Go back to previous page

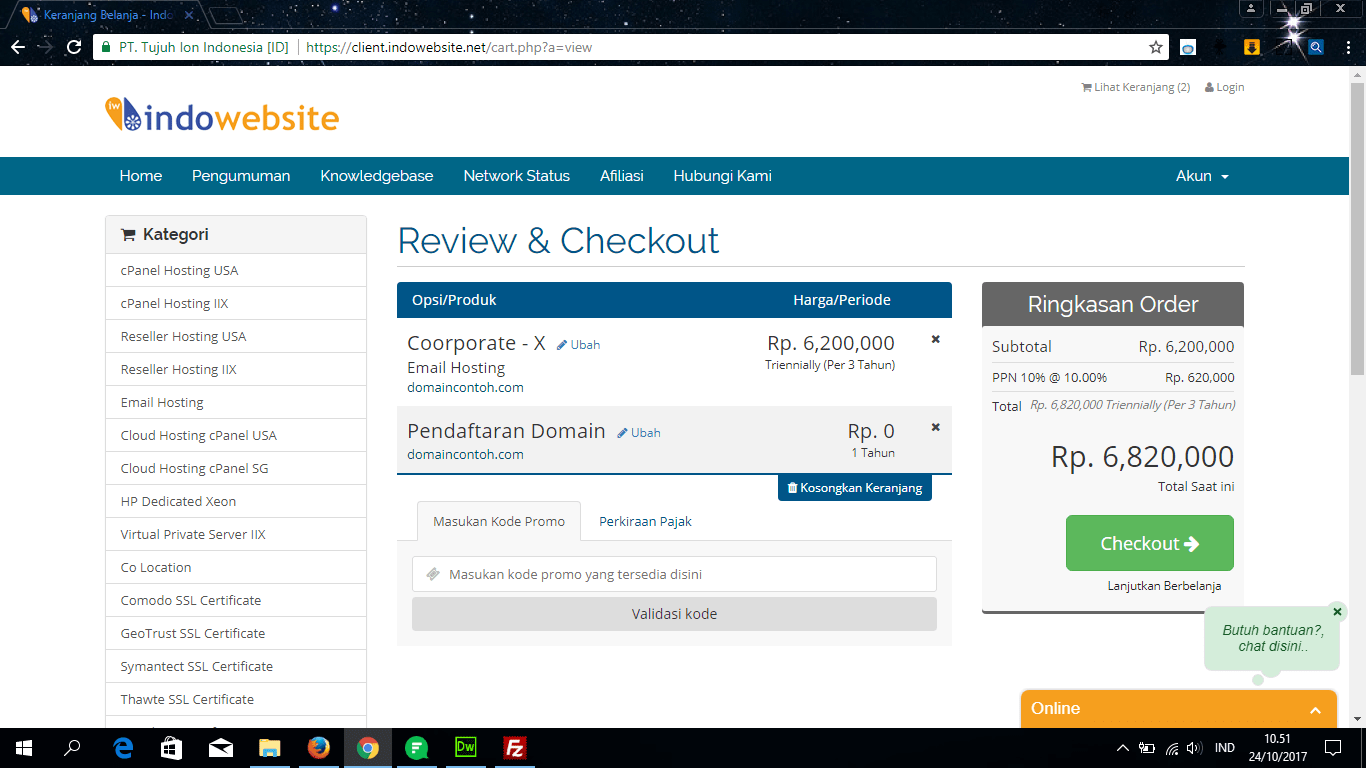click(18, 47)
